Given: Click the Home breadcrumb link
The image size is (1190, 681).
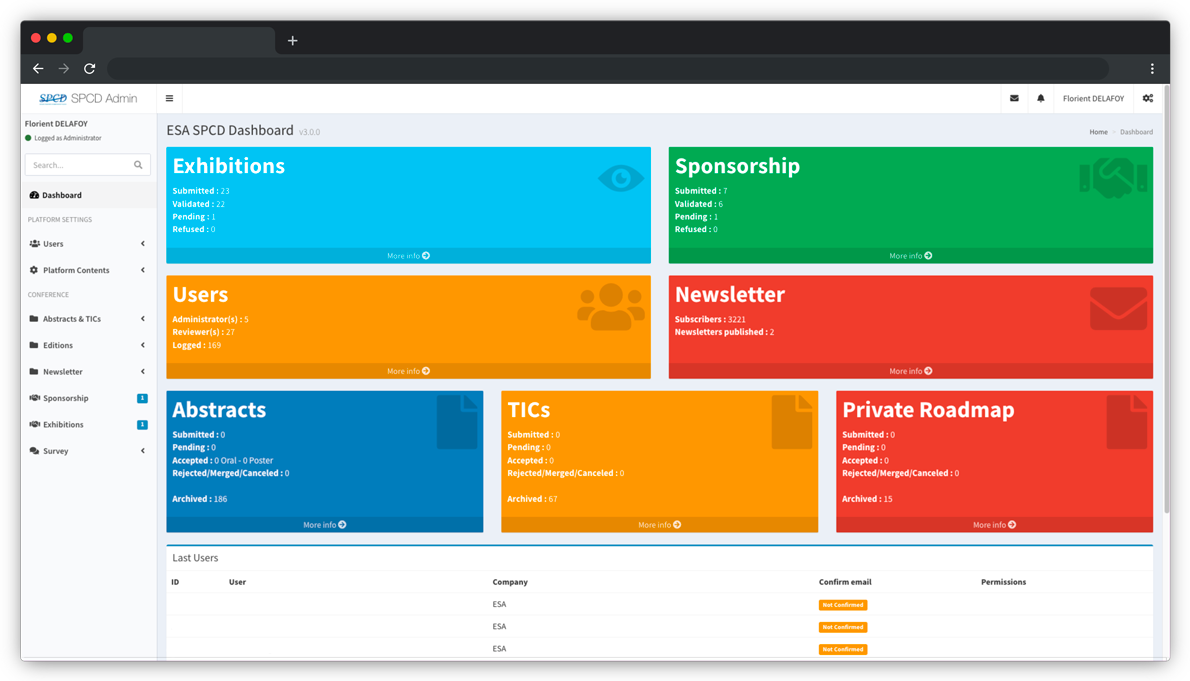Looking at the screenshot, I should pos(1098,132).
